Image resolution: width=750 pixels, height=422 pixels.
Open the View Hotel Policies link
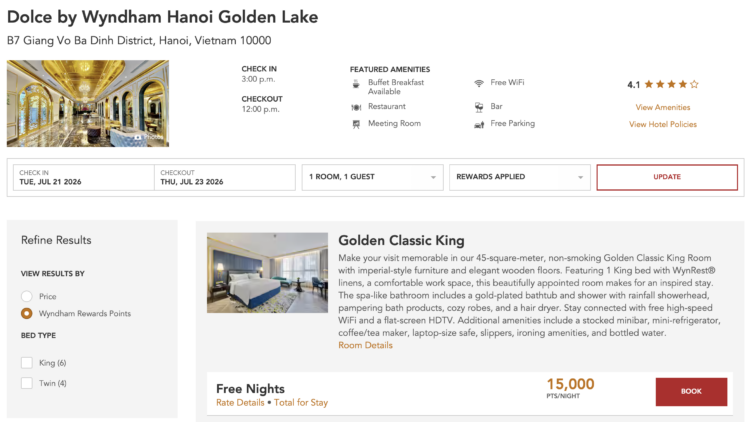(663, 125)
